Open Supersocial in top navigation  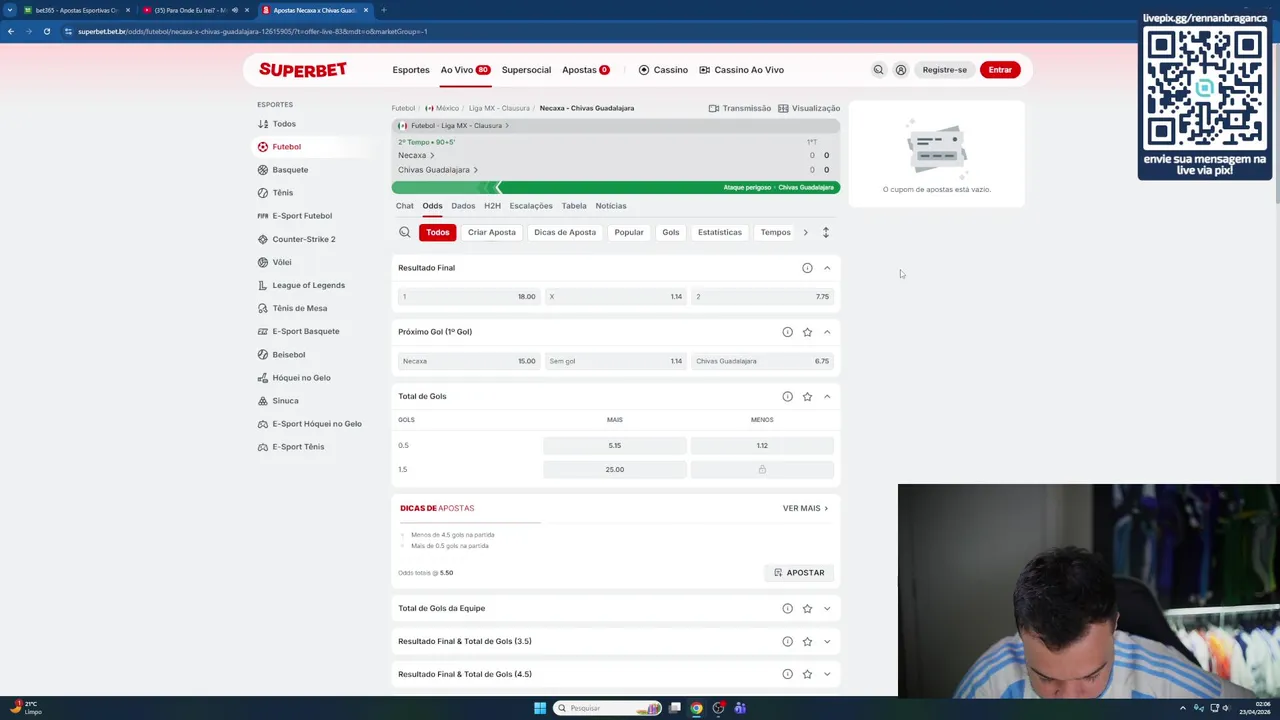coord(526,70)
